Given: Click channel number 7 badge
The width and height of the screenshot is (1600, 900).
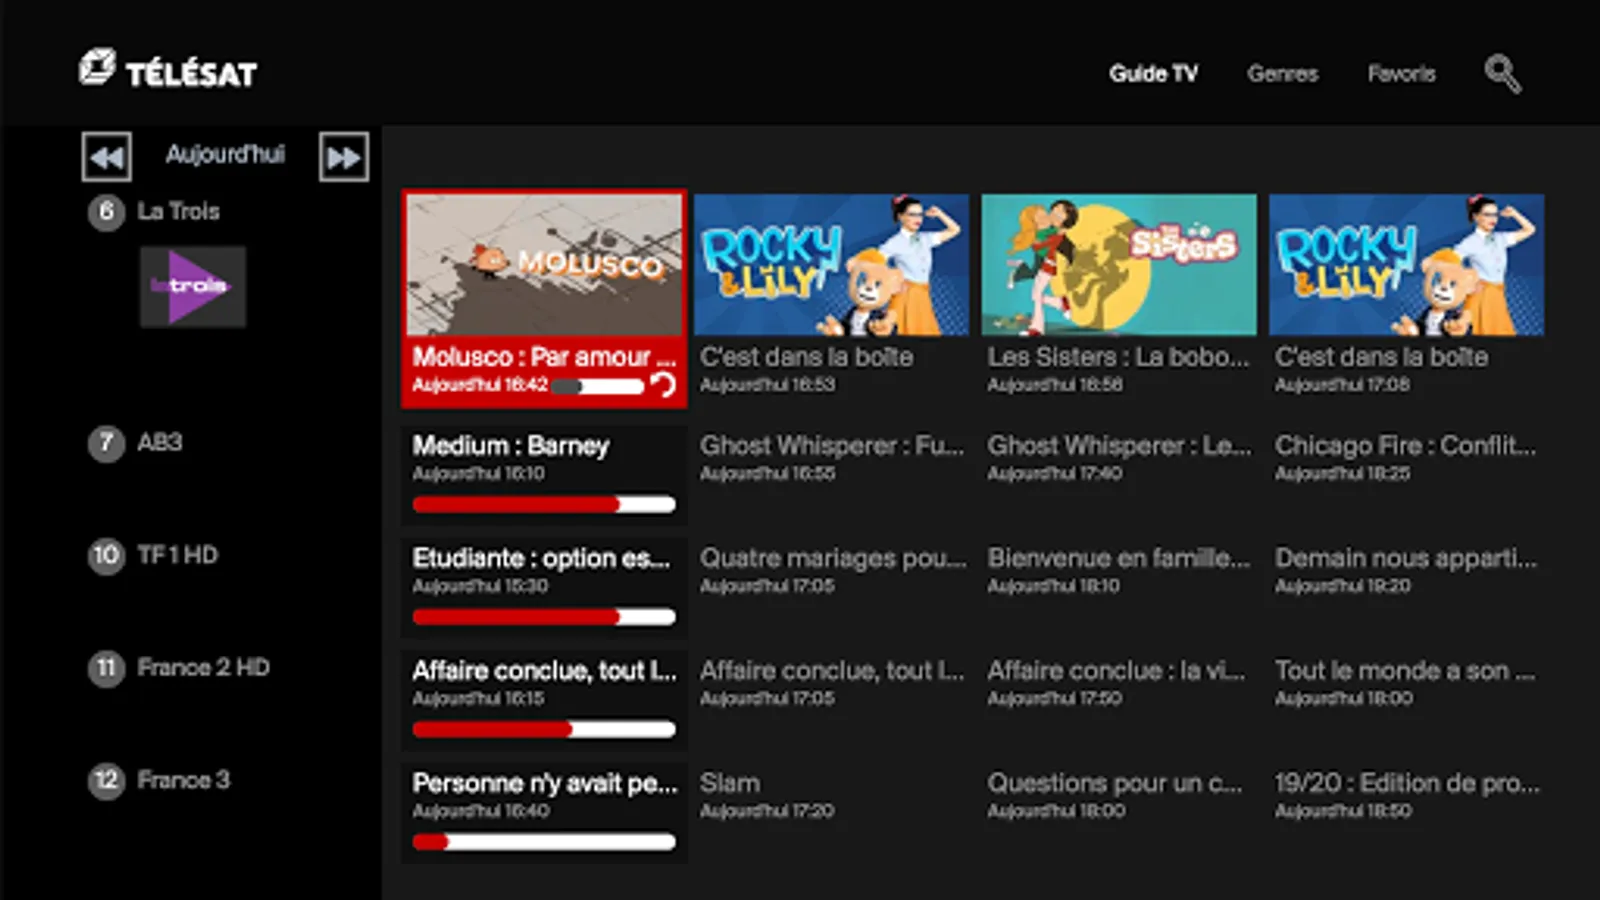Looking at the screenshot, I should tap(106, 443).
